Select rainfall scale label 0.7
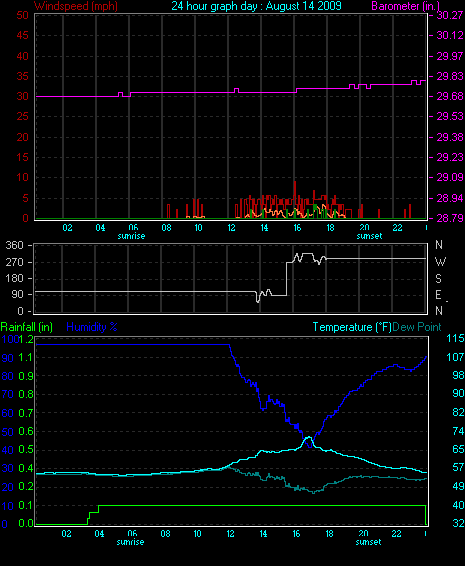 click(x=25, y=413)
